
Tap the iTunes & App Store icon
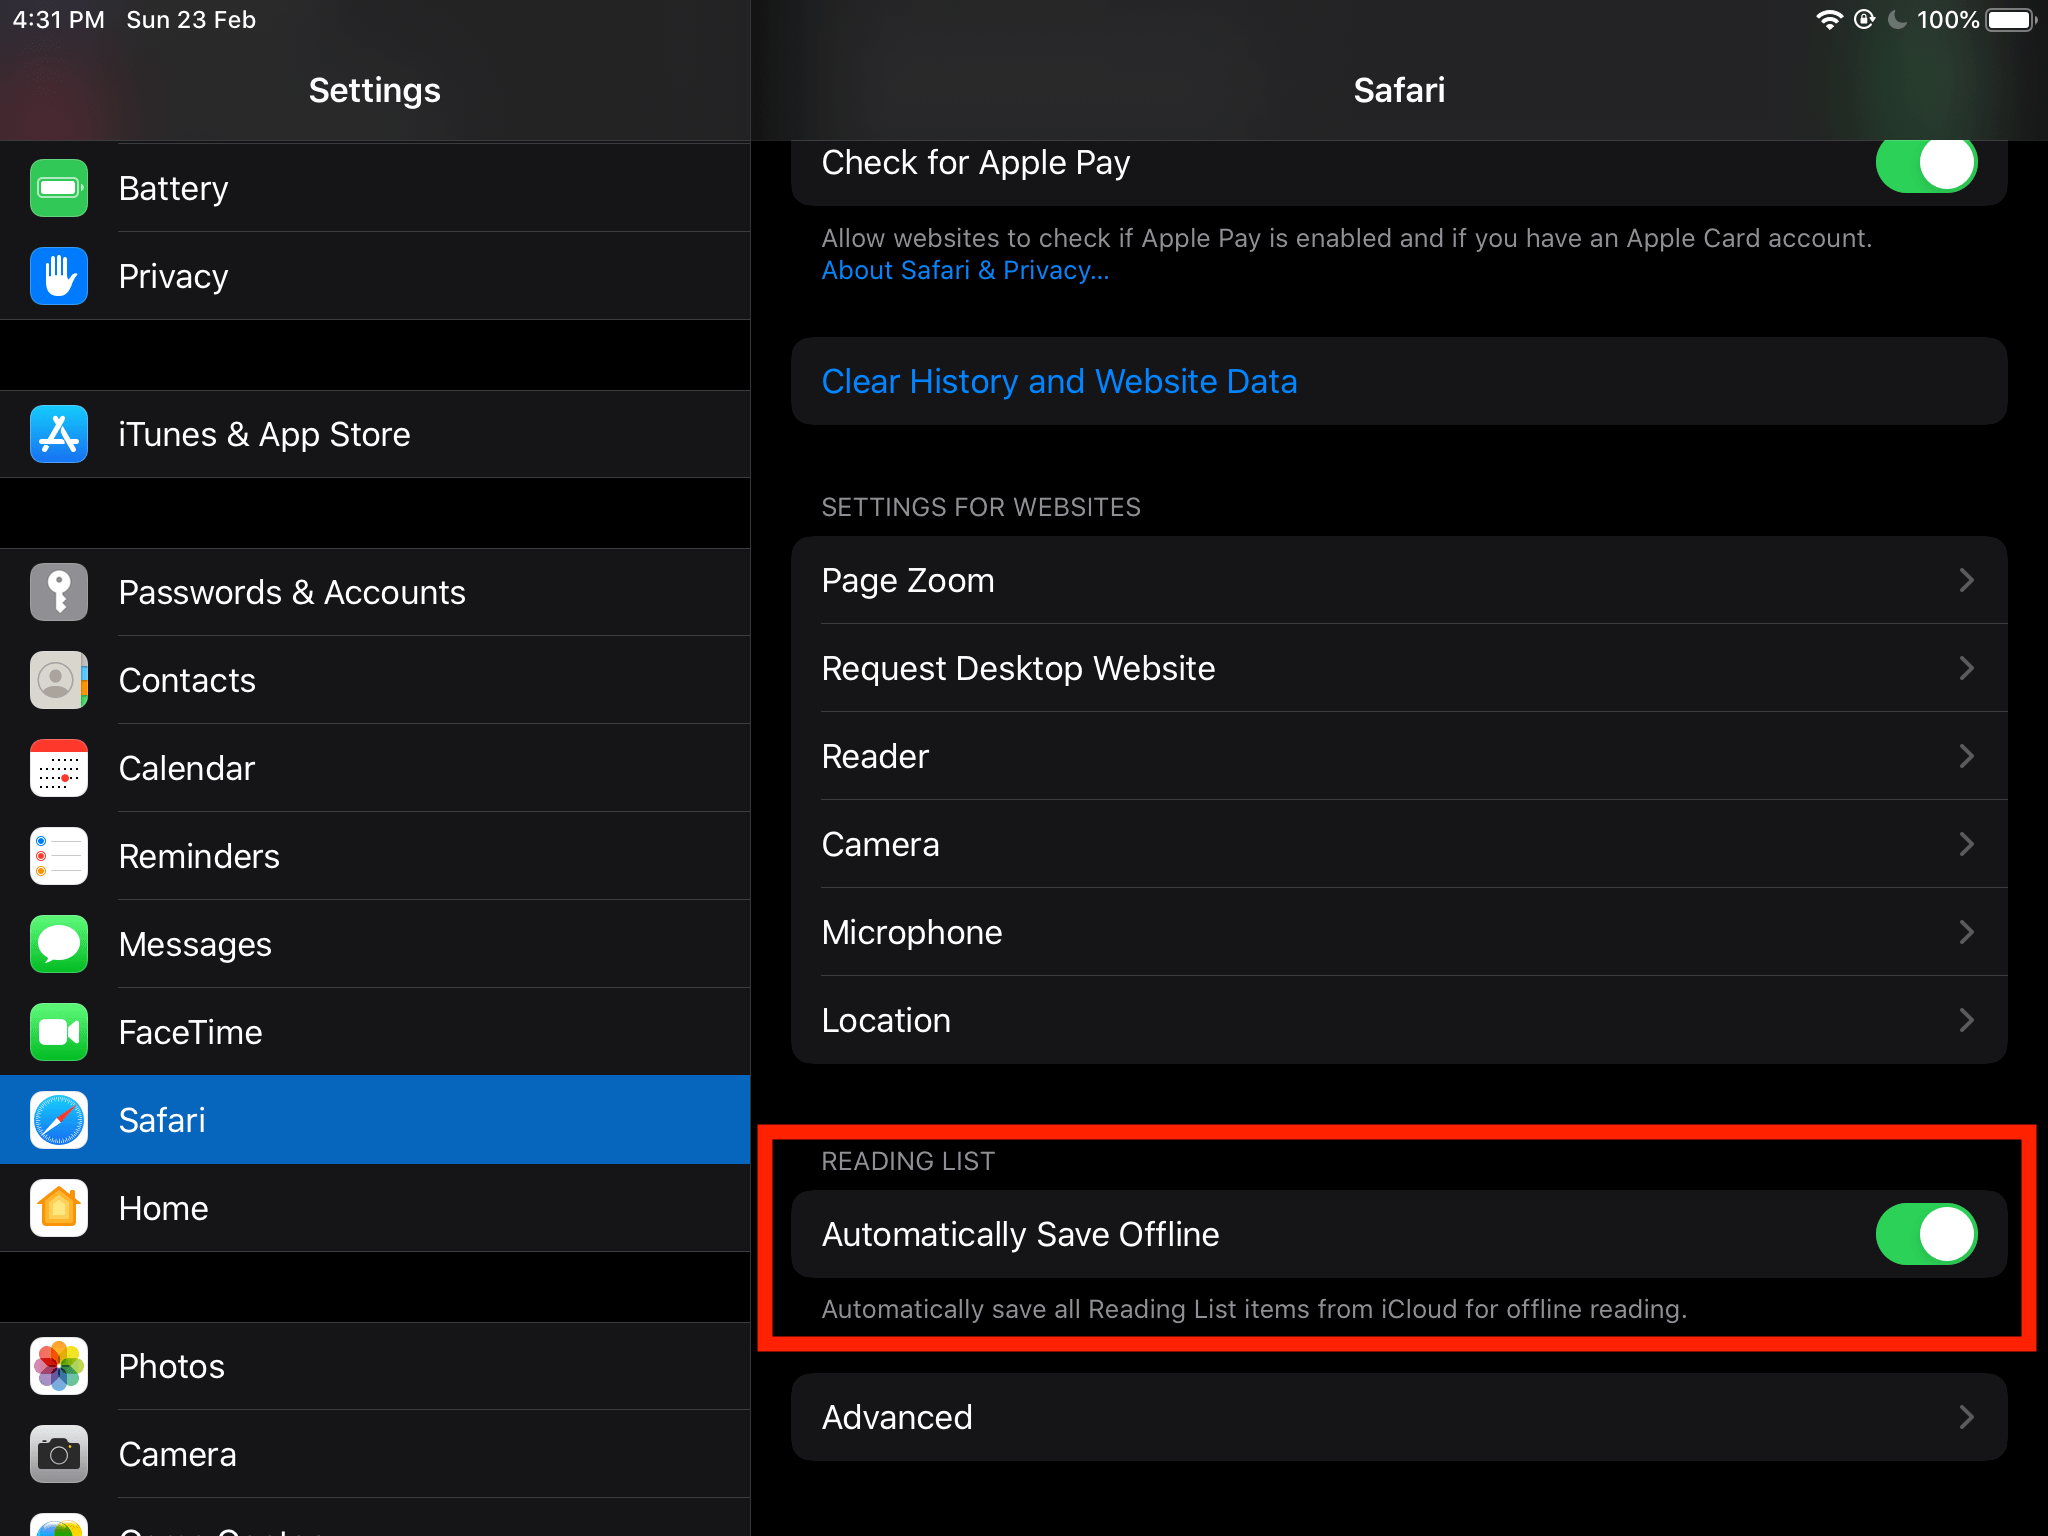point(59,434)
